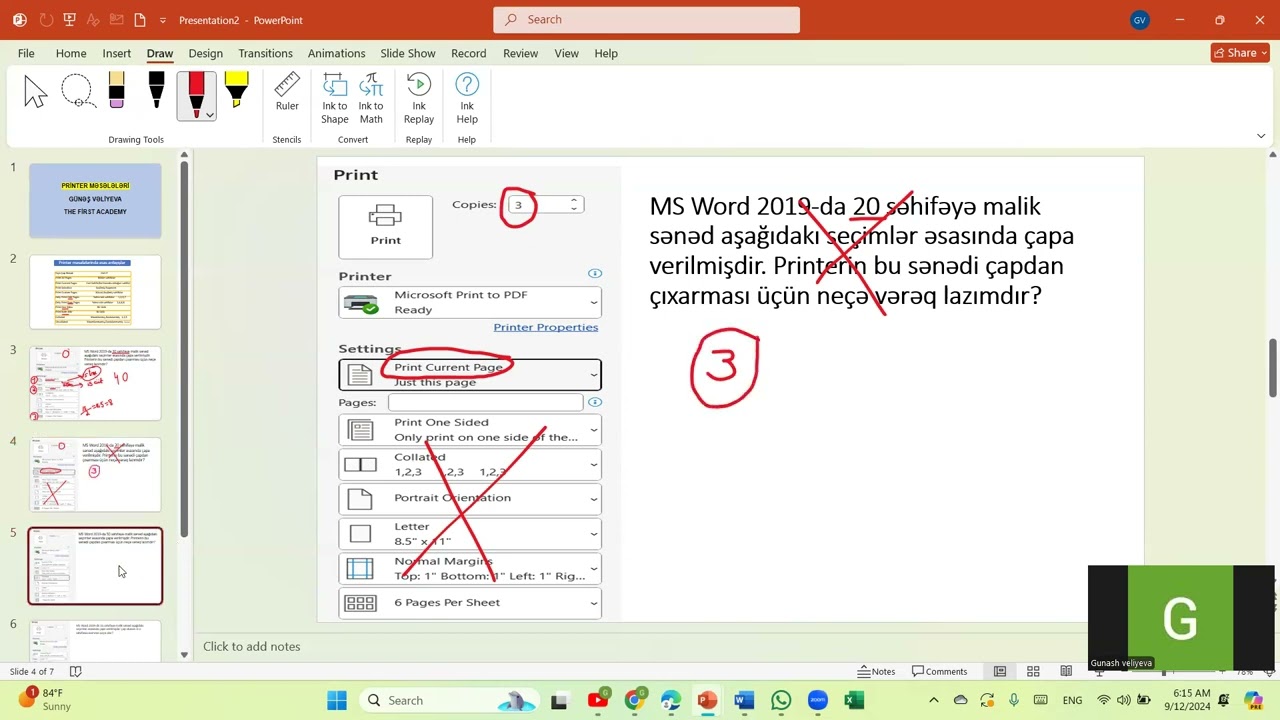Open WhatsApp from the taskbar
The height and width of the screenshot is (720, 1280).
(781, 700)
